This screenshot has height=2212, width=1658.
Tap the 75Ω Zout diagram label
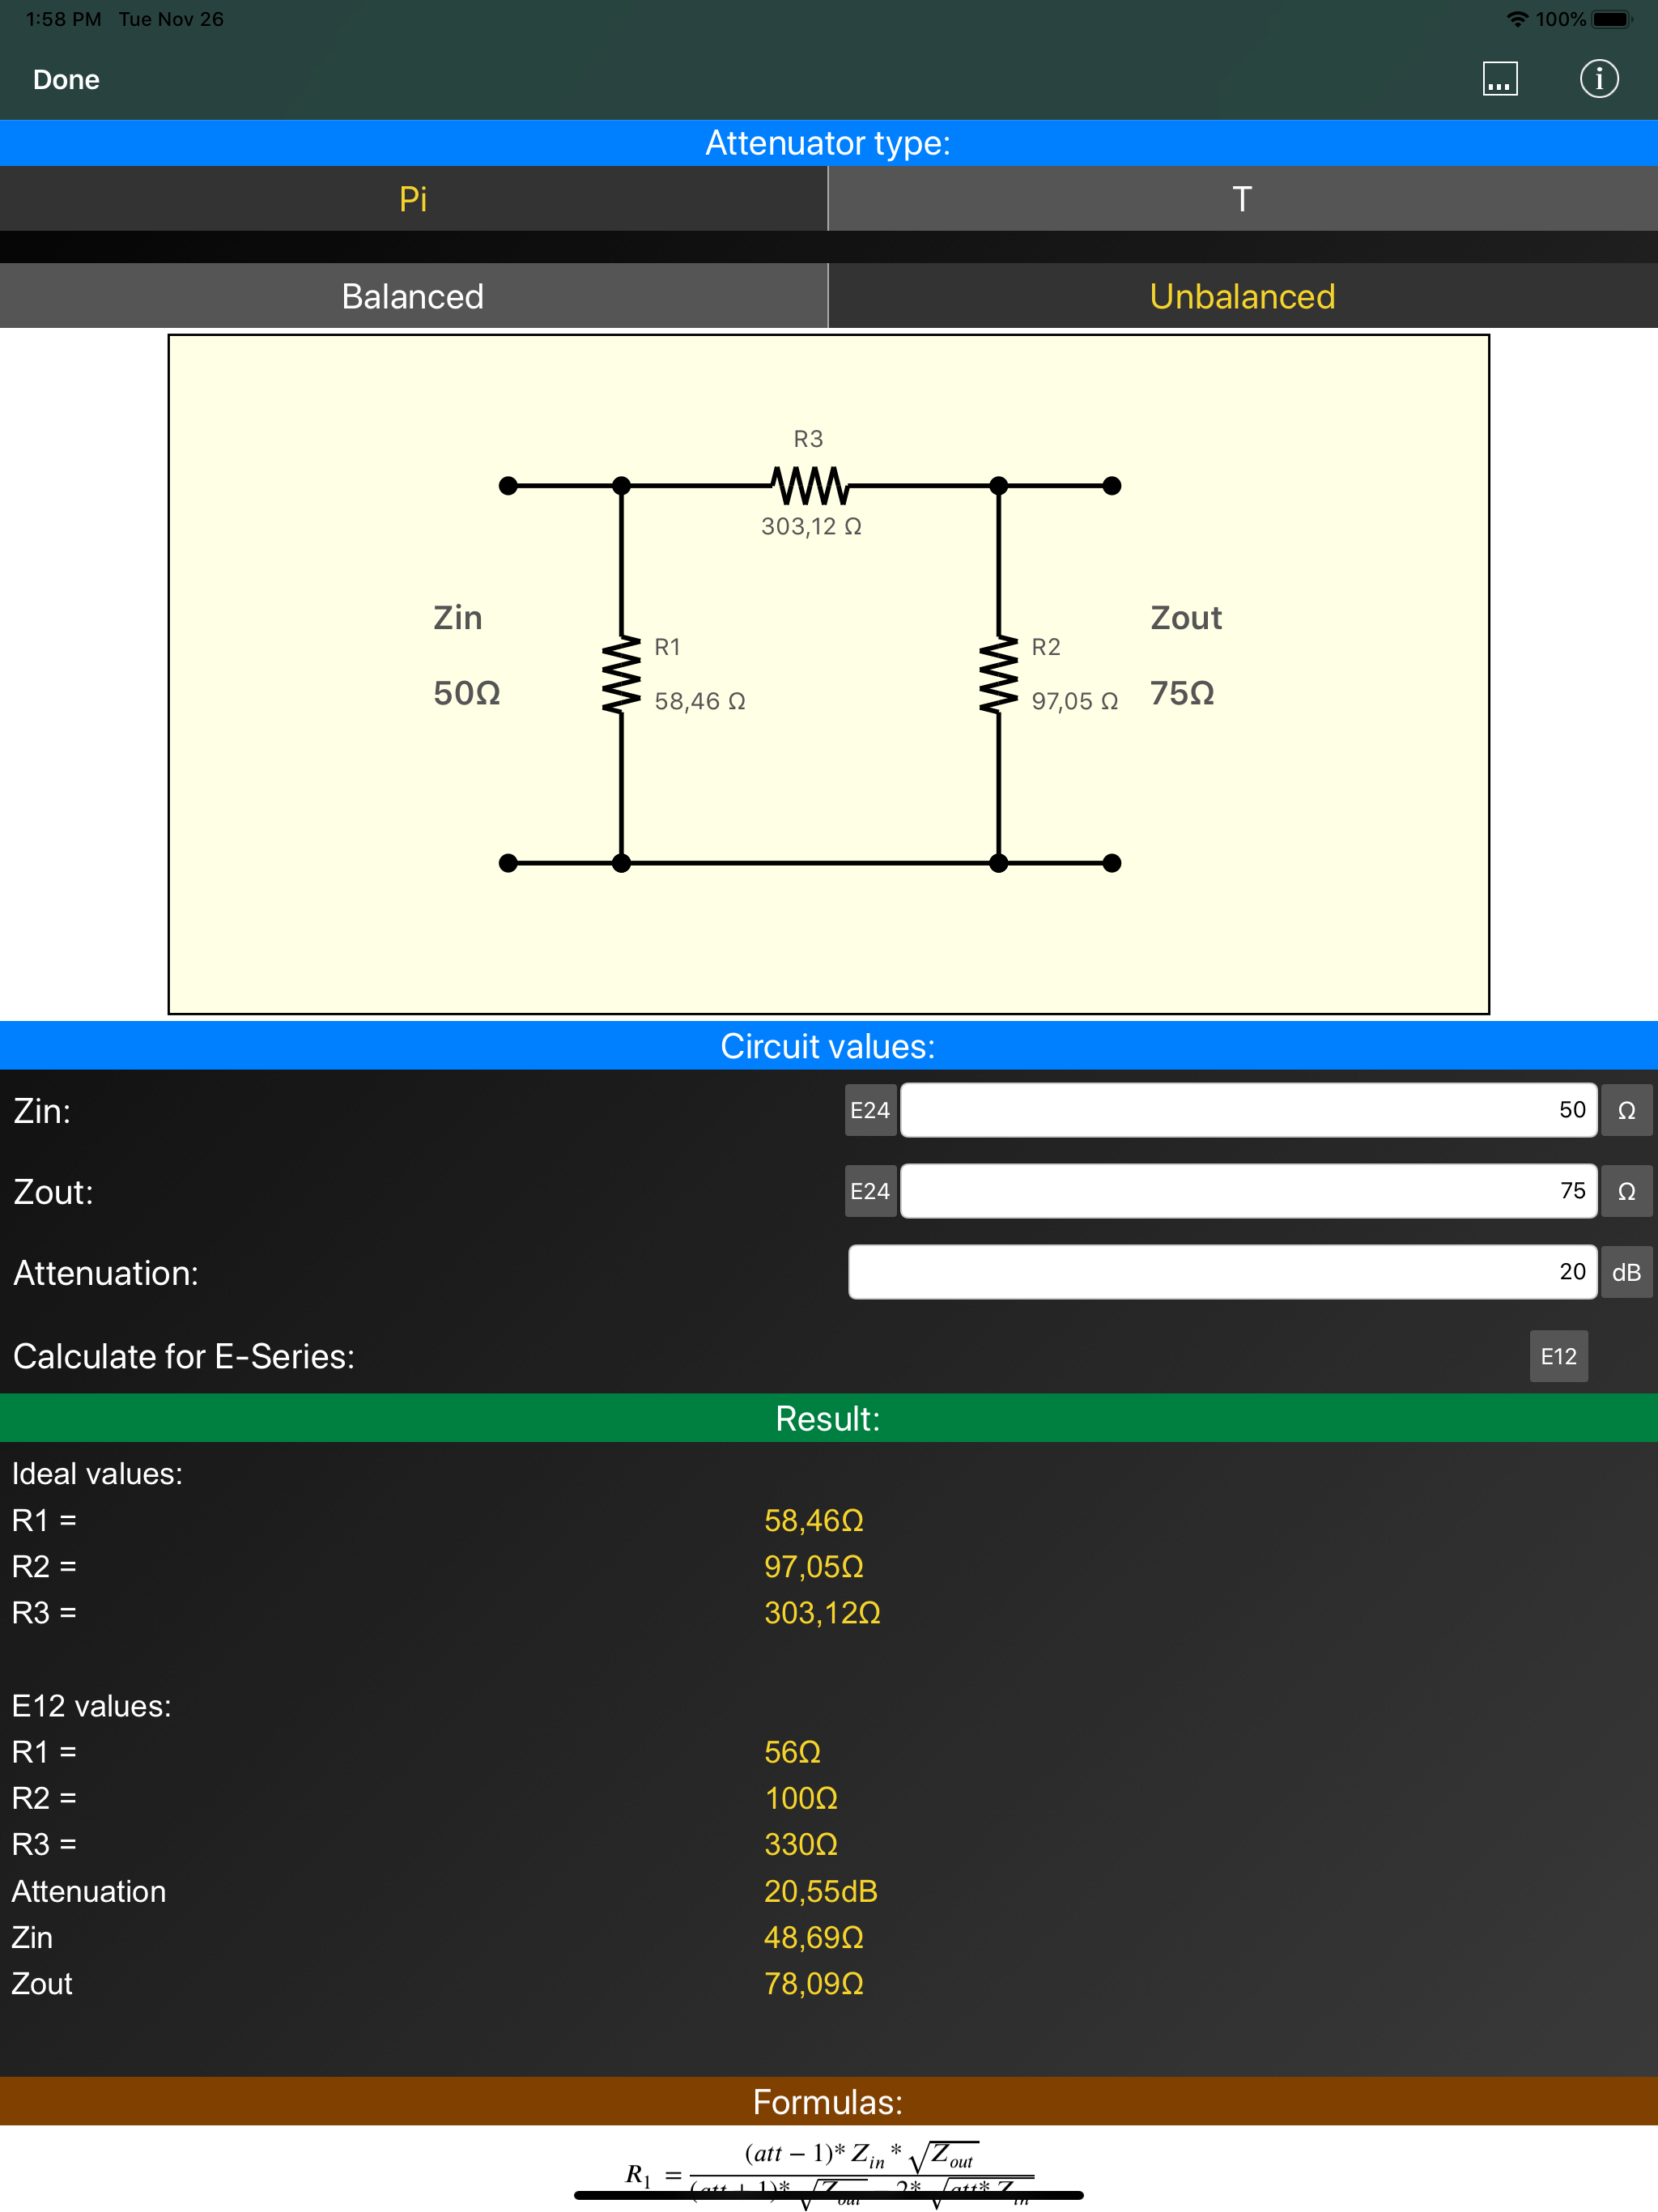pos(1182,693)
